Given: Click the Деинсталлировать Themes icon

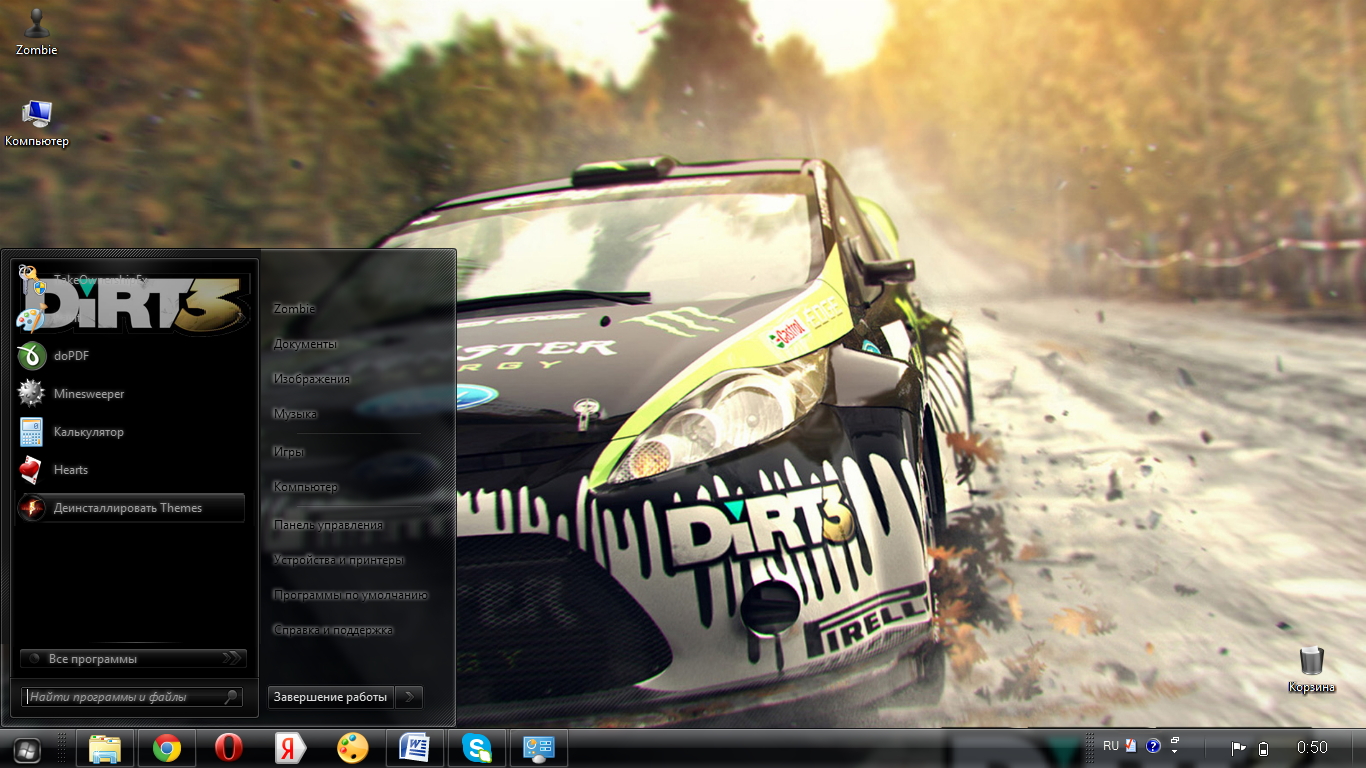Looking at the screenshot, I should [x=32, y=507].
